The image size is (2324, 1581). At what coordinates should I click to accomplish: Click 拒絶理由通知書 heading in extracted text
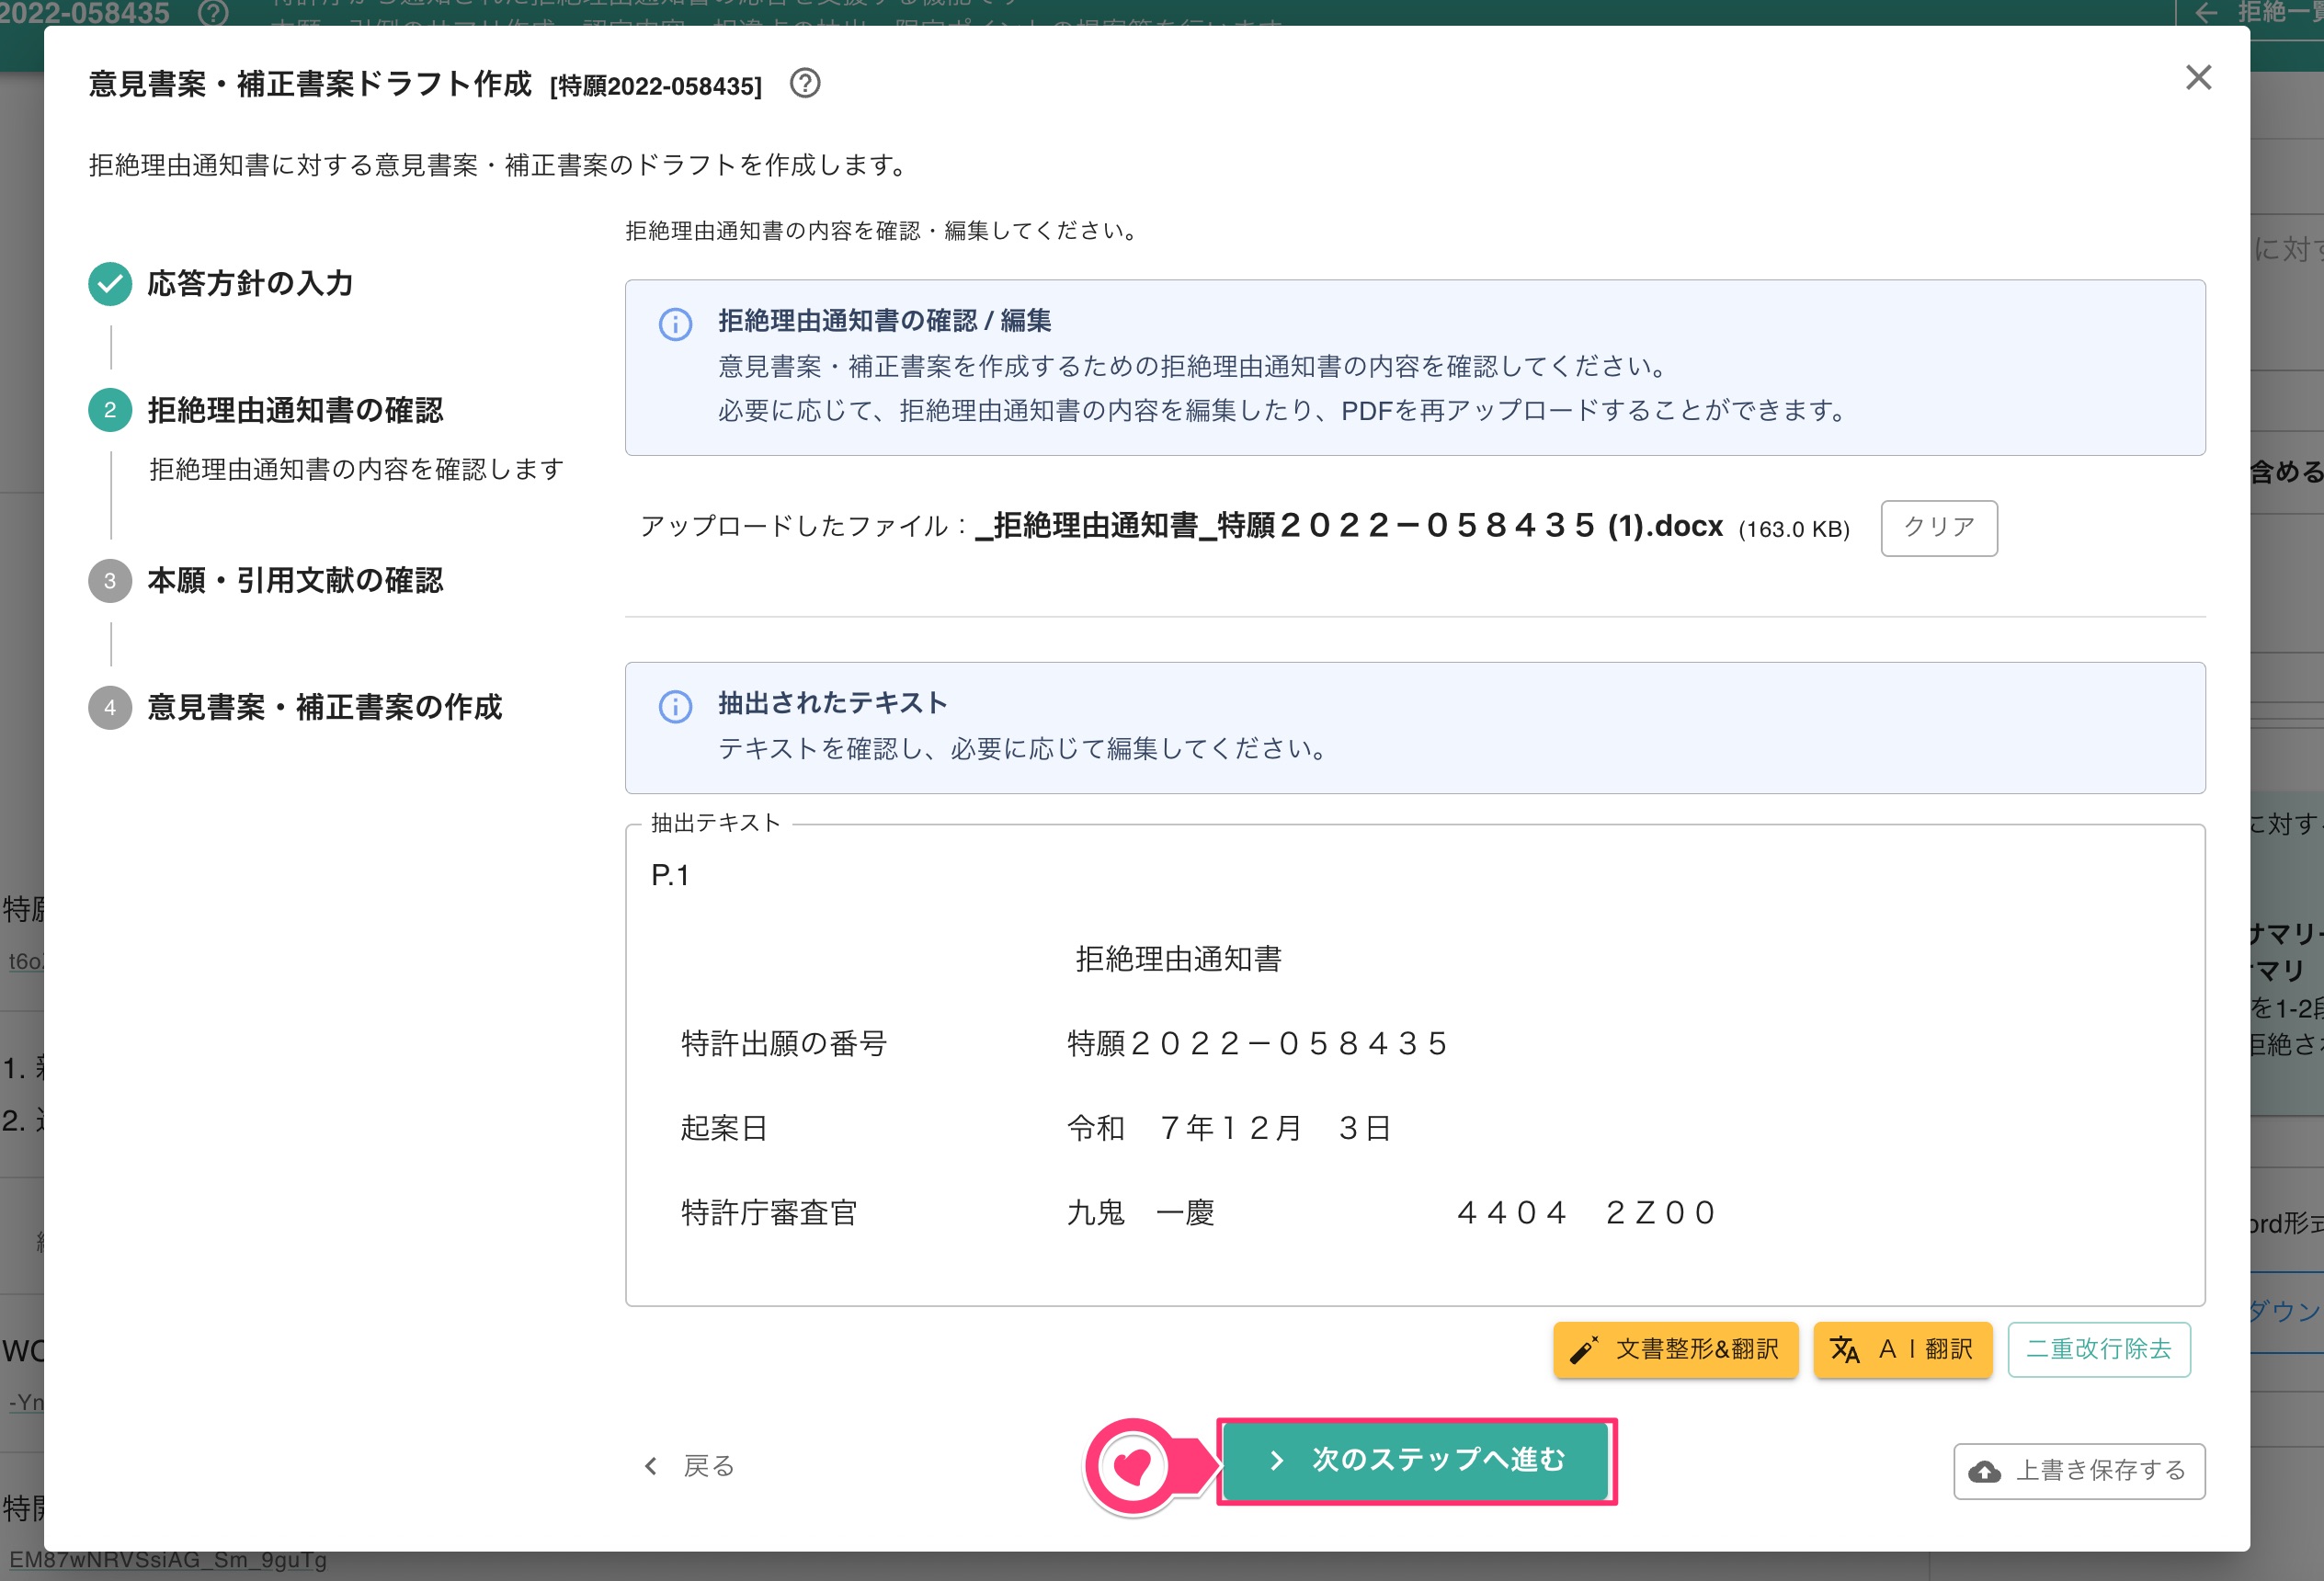(x=1177, y=959)
